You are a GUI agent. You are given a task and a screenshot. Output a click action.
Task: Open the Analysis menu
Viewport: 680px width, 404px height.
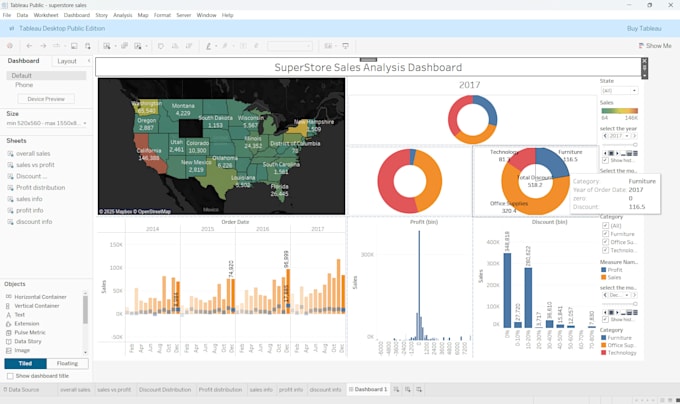coord(123,15)
